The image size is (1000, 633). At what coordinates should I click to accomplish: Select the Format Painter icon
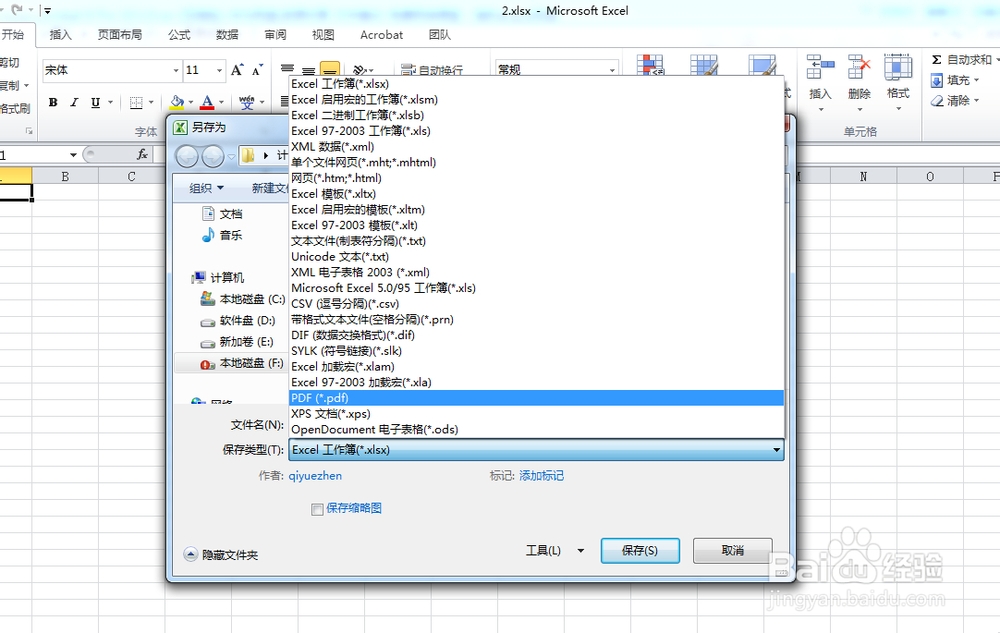(x=14, y=109)
